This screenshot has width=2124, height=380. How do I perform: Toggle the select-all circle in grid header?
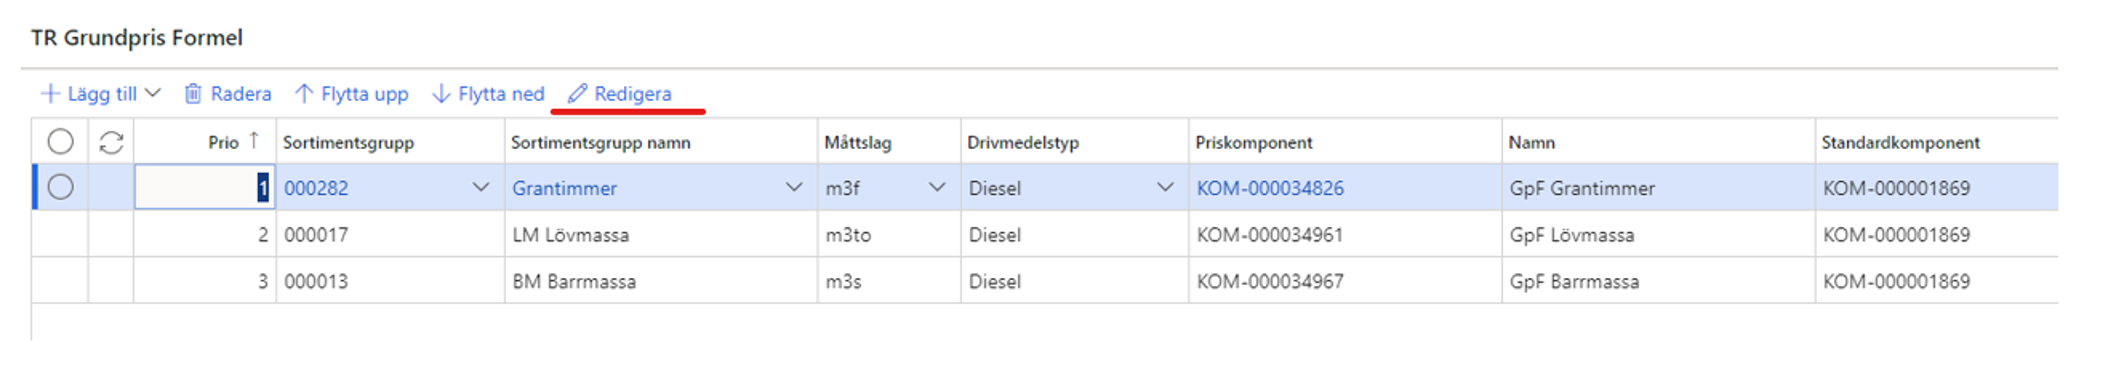pyautogui.click(x=61, y=142)
